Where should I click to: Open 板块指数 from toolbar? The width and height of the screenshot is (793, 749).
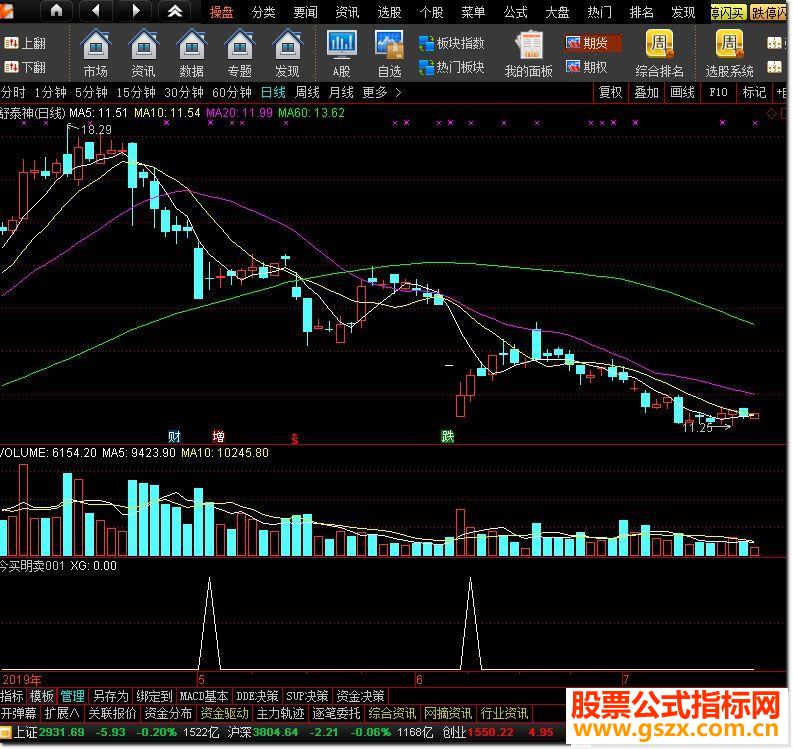click(452, 43)
